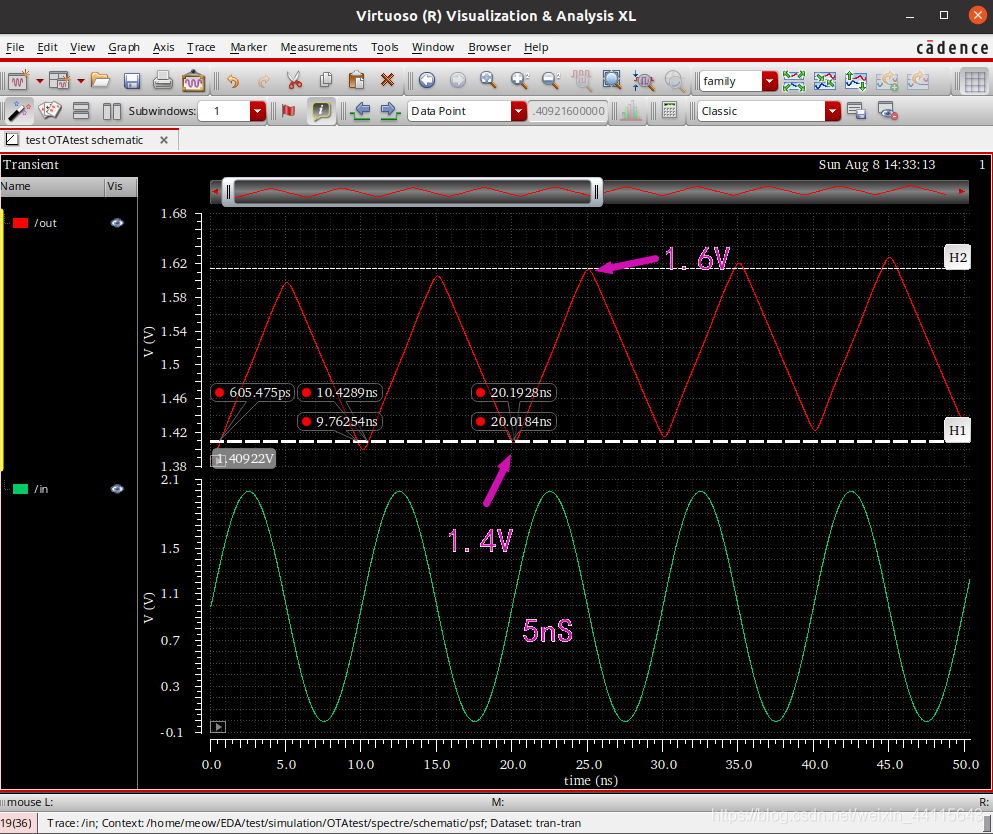Image resolution: width=993 pixels, height=834 pixels.
Task: Click the red flag marker icon
Action: click(x=289, y=111)
